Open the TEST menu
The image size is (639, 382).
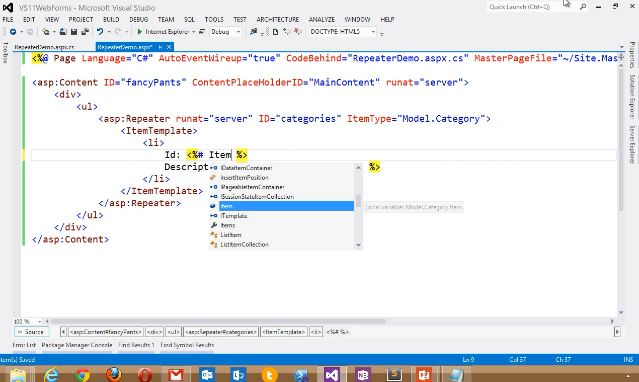240,19
